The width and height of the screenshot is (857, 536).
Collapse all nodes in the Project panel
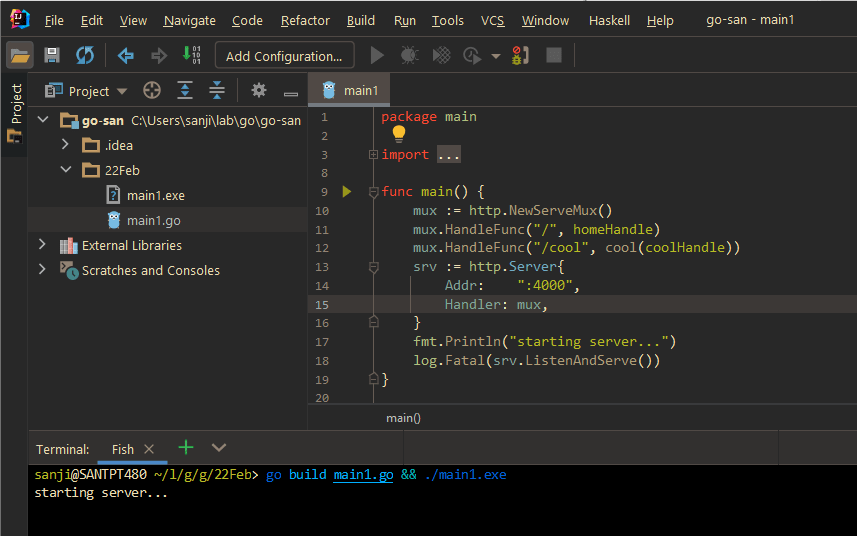(x=217, y=91)
